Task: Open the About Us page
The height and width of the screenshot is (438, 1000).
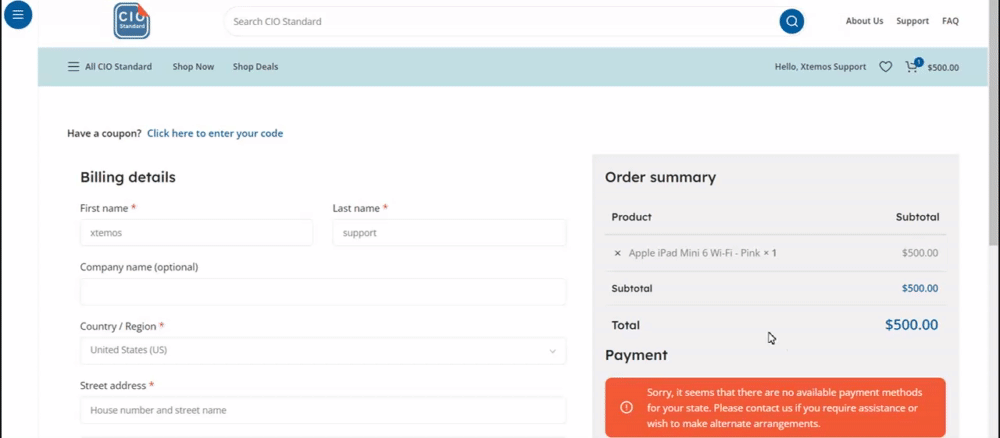Action: pos(864,21)
